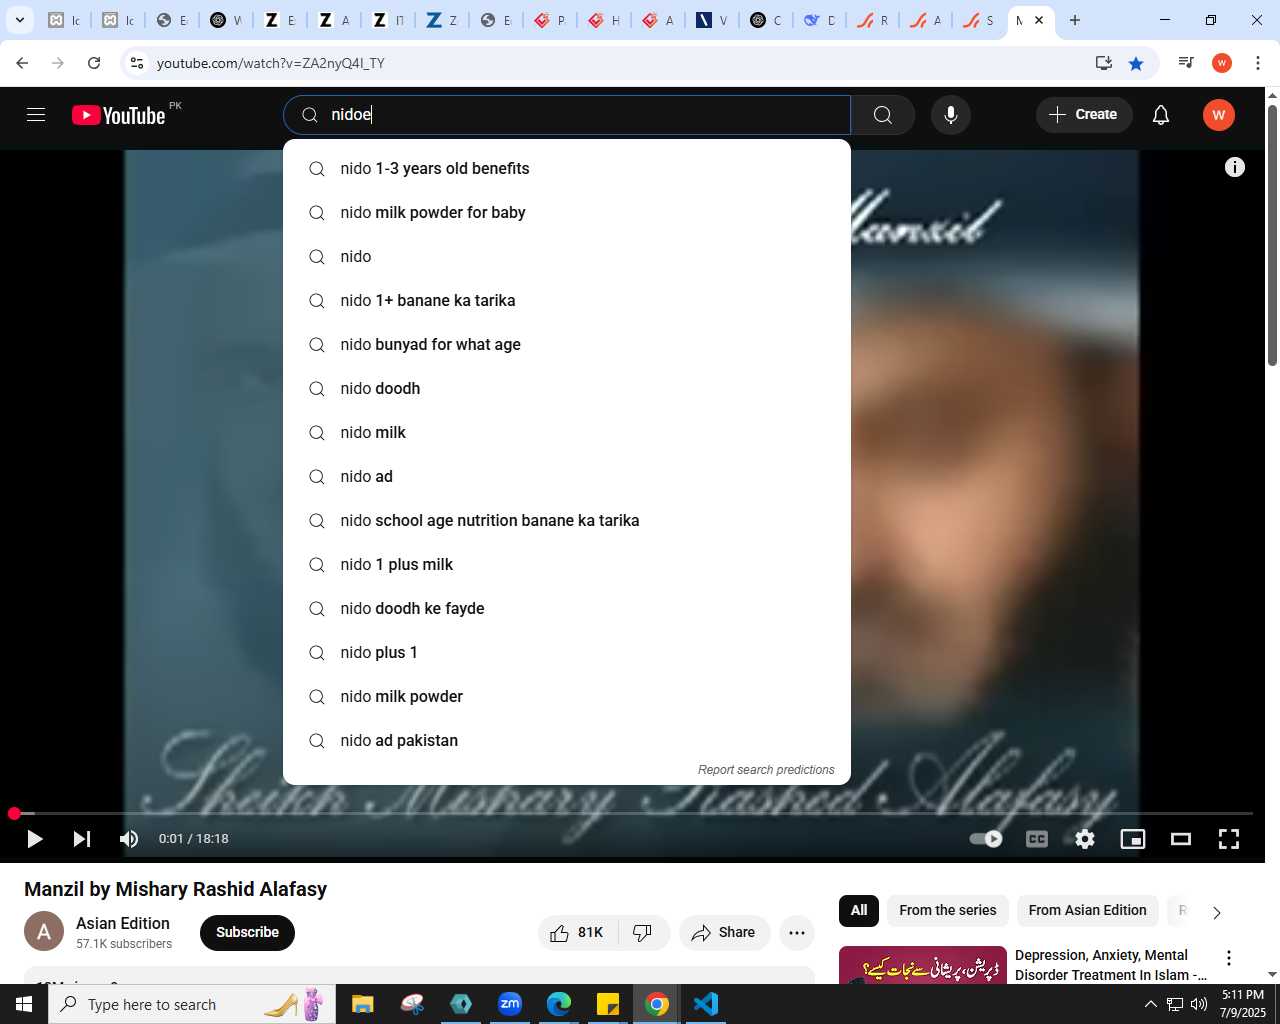This screenshot has height=1024, width=1280.
Task: Share the video
Action: pyautogui.click(x=724, y=932)
